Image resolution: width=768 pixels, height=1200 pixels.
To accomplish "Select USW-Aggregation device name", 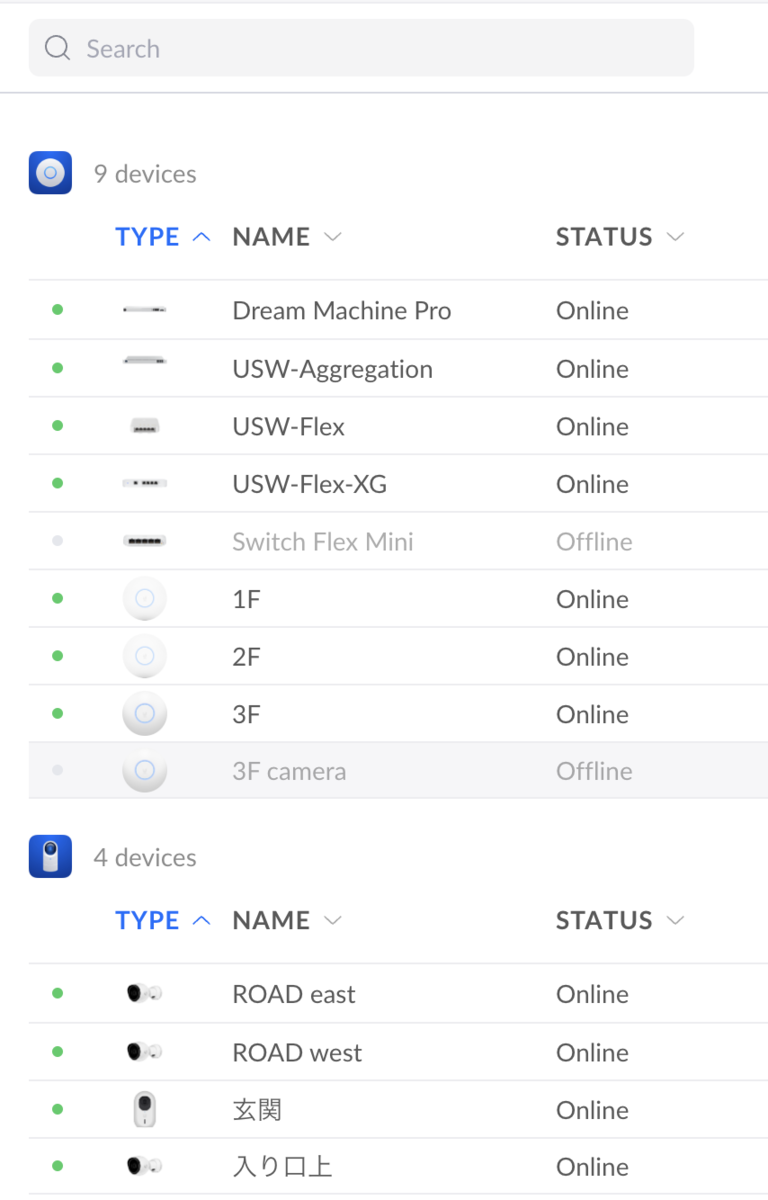I will [x=332, y=369].
